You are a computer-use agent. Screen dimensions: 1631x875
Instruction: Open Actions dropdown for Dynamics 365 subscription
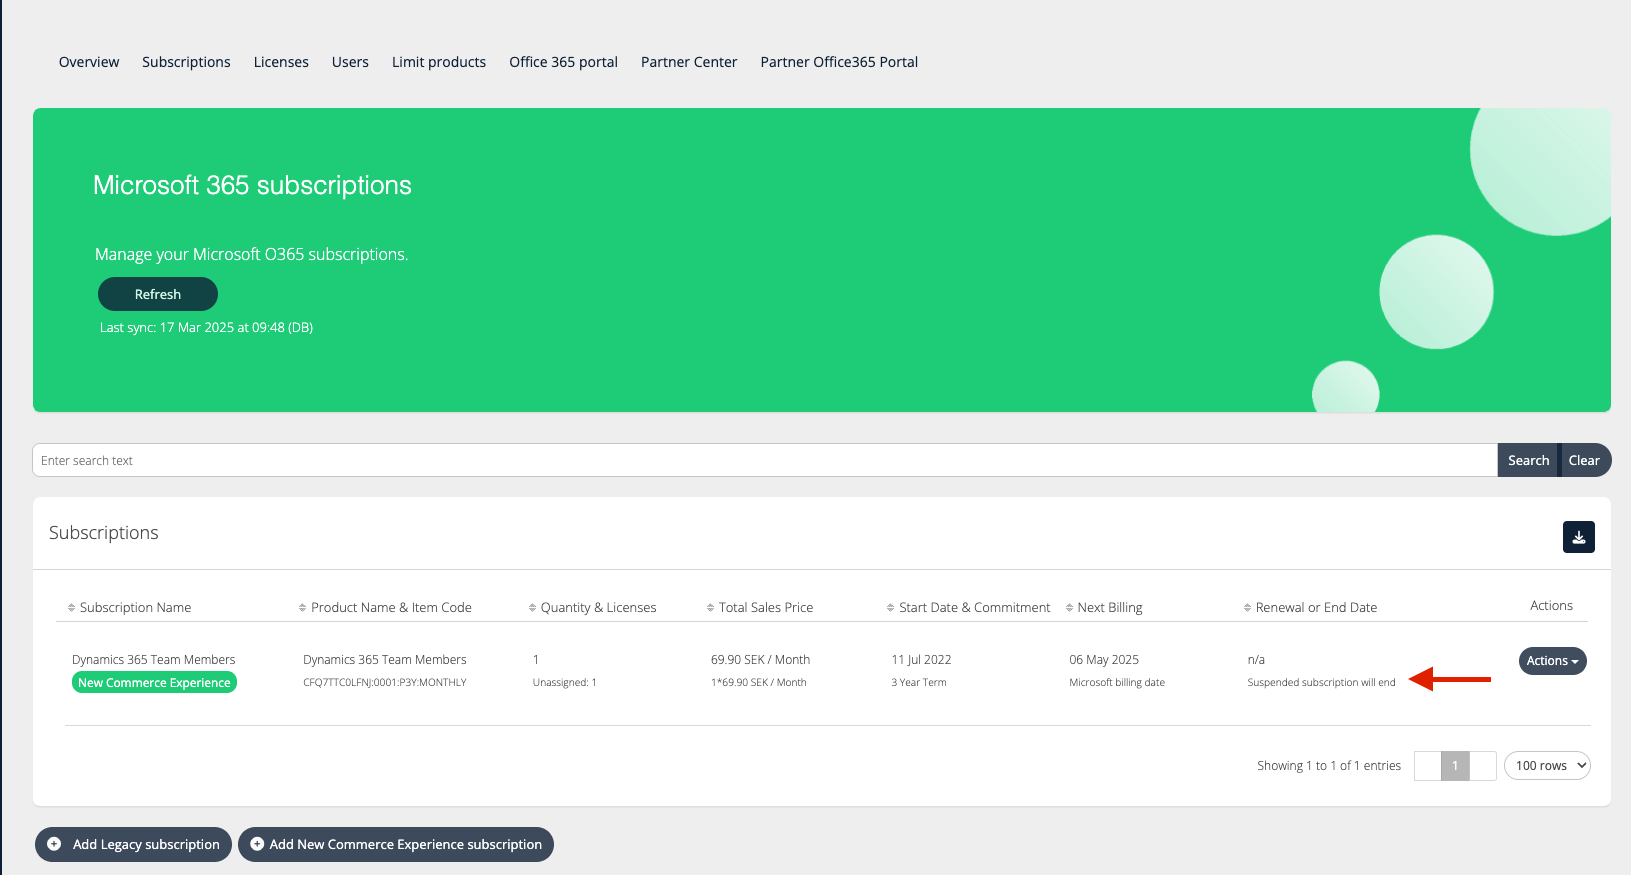click(x=1552, y=661)
